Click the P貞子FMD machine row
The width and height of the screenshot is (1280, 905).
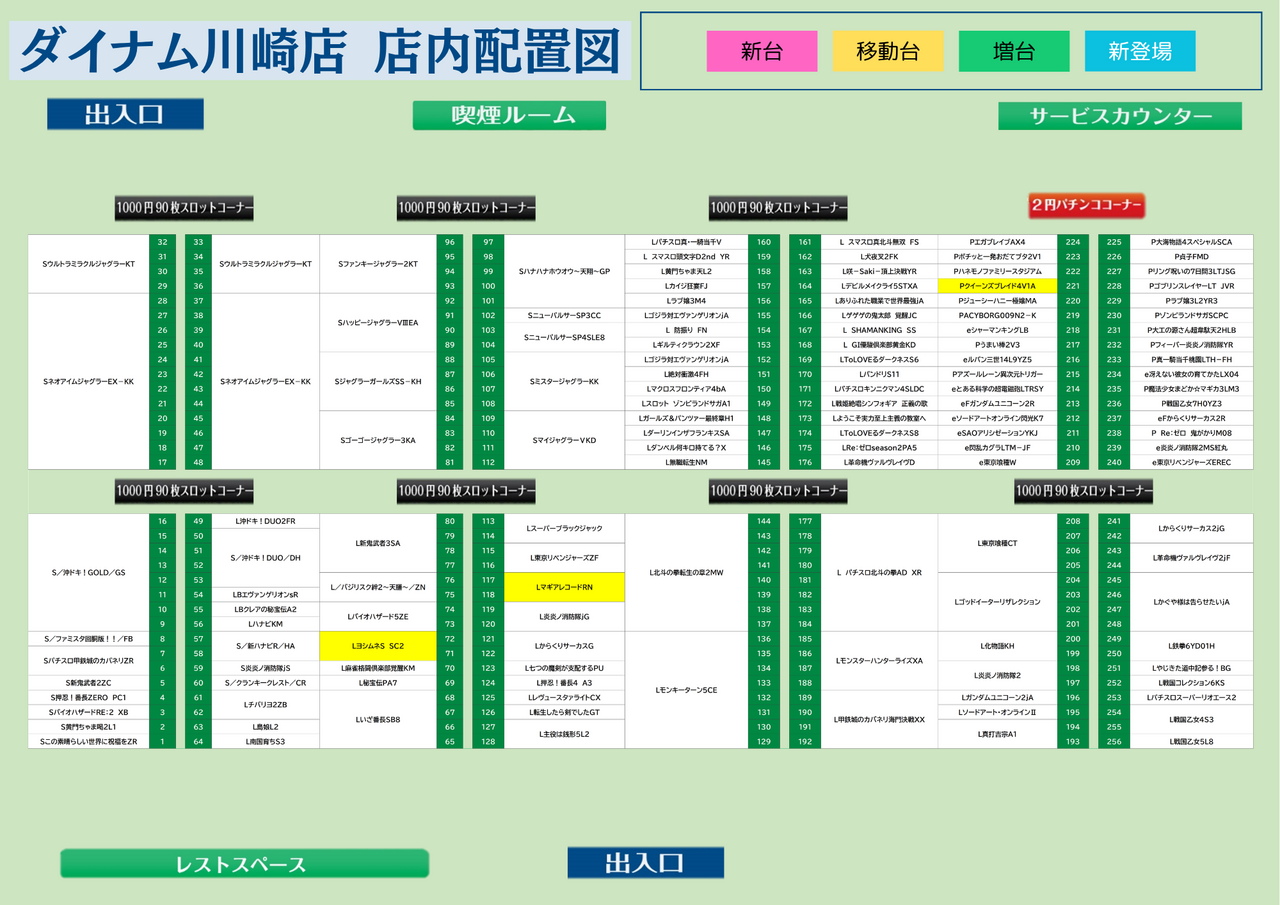[1193, 257]
